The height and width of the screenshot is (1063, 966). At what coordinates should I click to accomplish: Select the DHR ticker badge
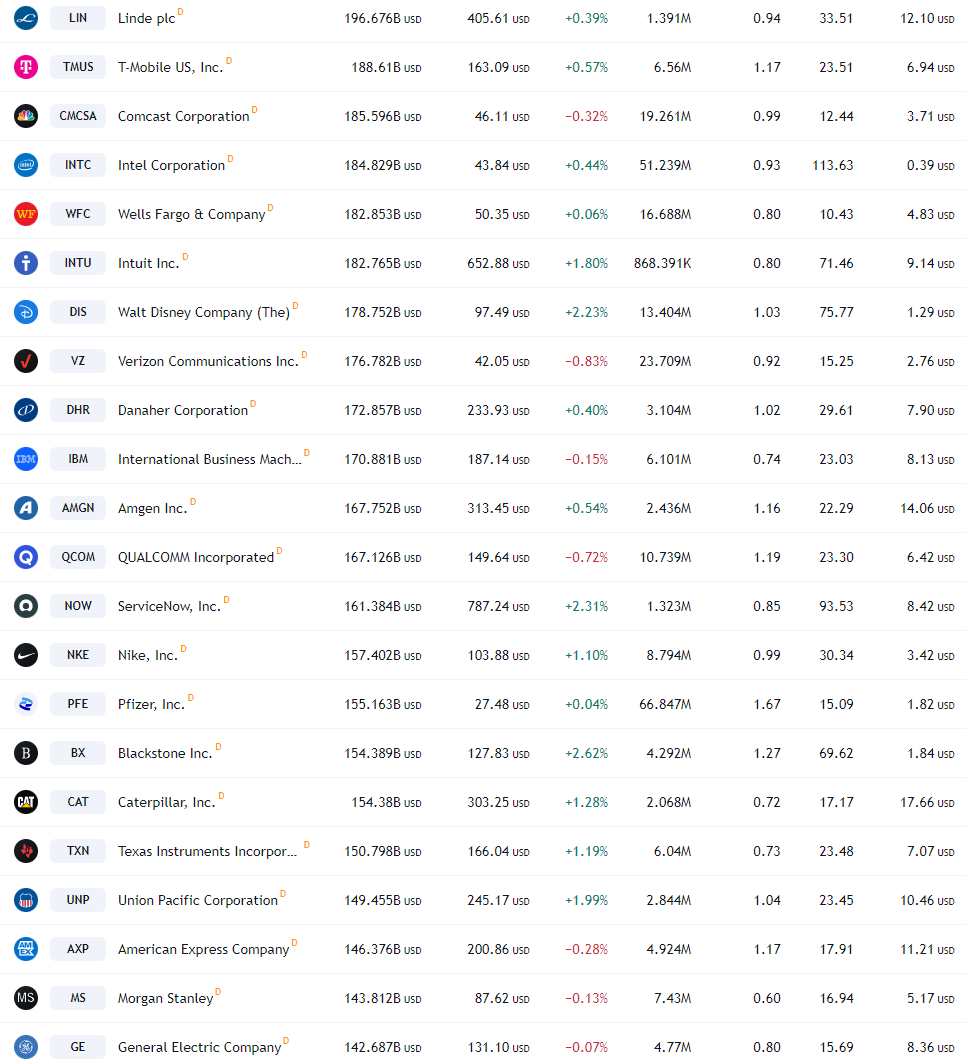[78, 410]
